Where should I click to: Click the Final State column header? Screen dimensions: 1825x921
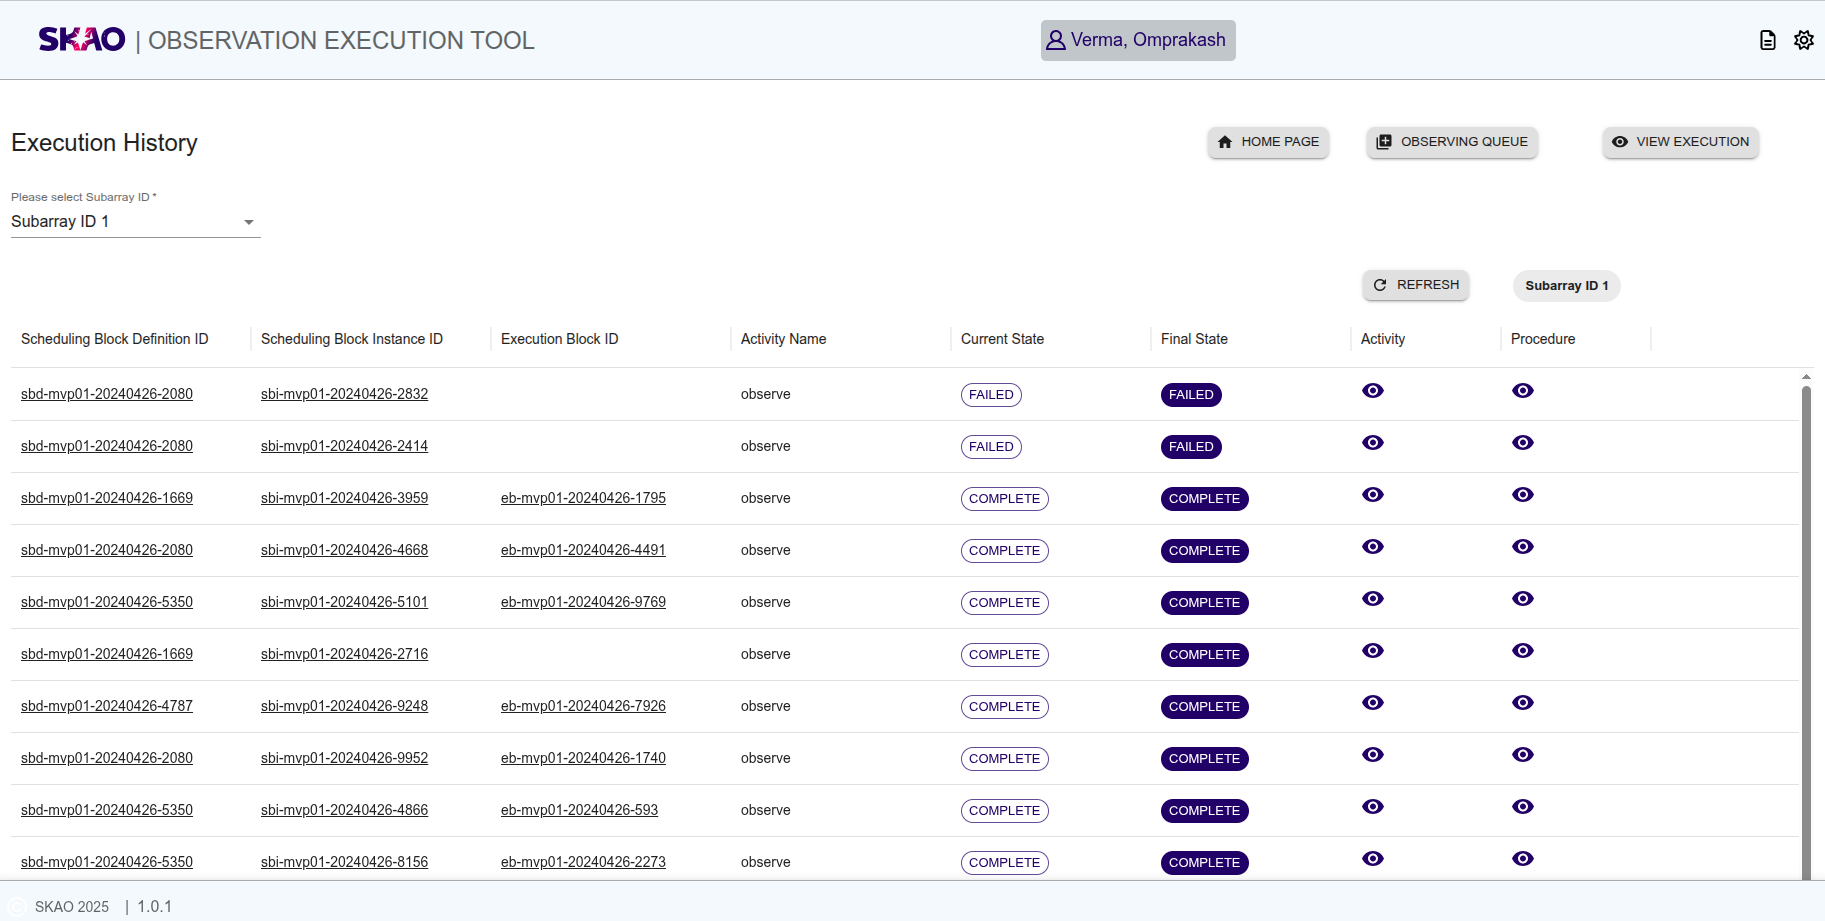point(1194,339)
